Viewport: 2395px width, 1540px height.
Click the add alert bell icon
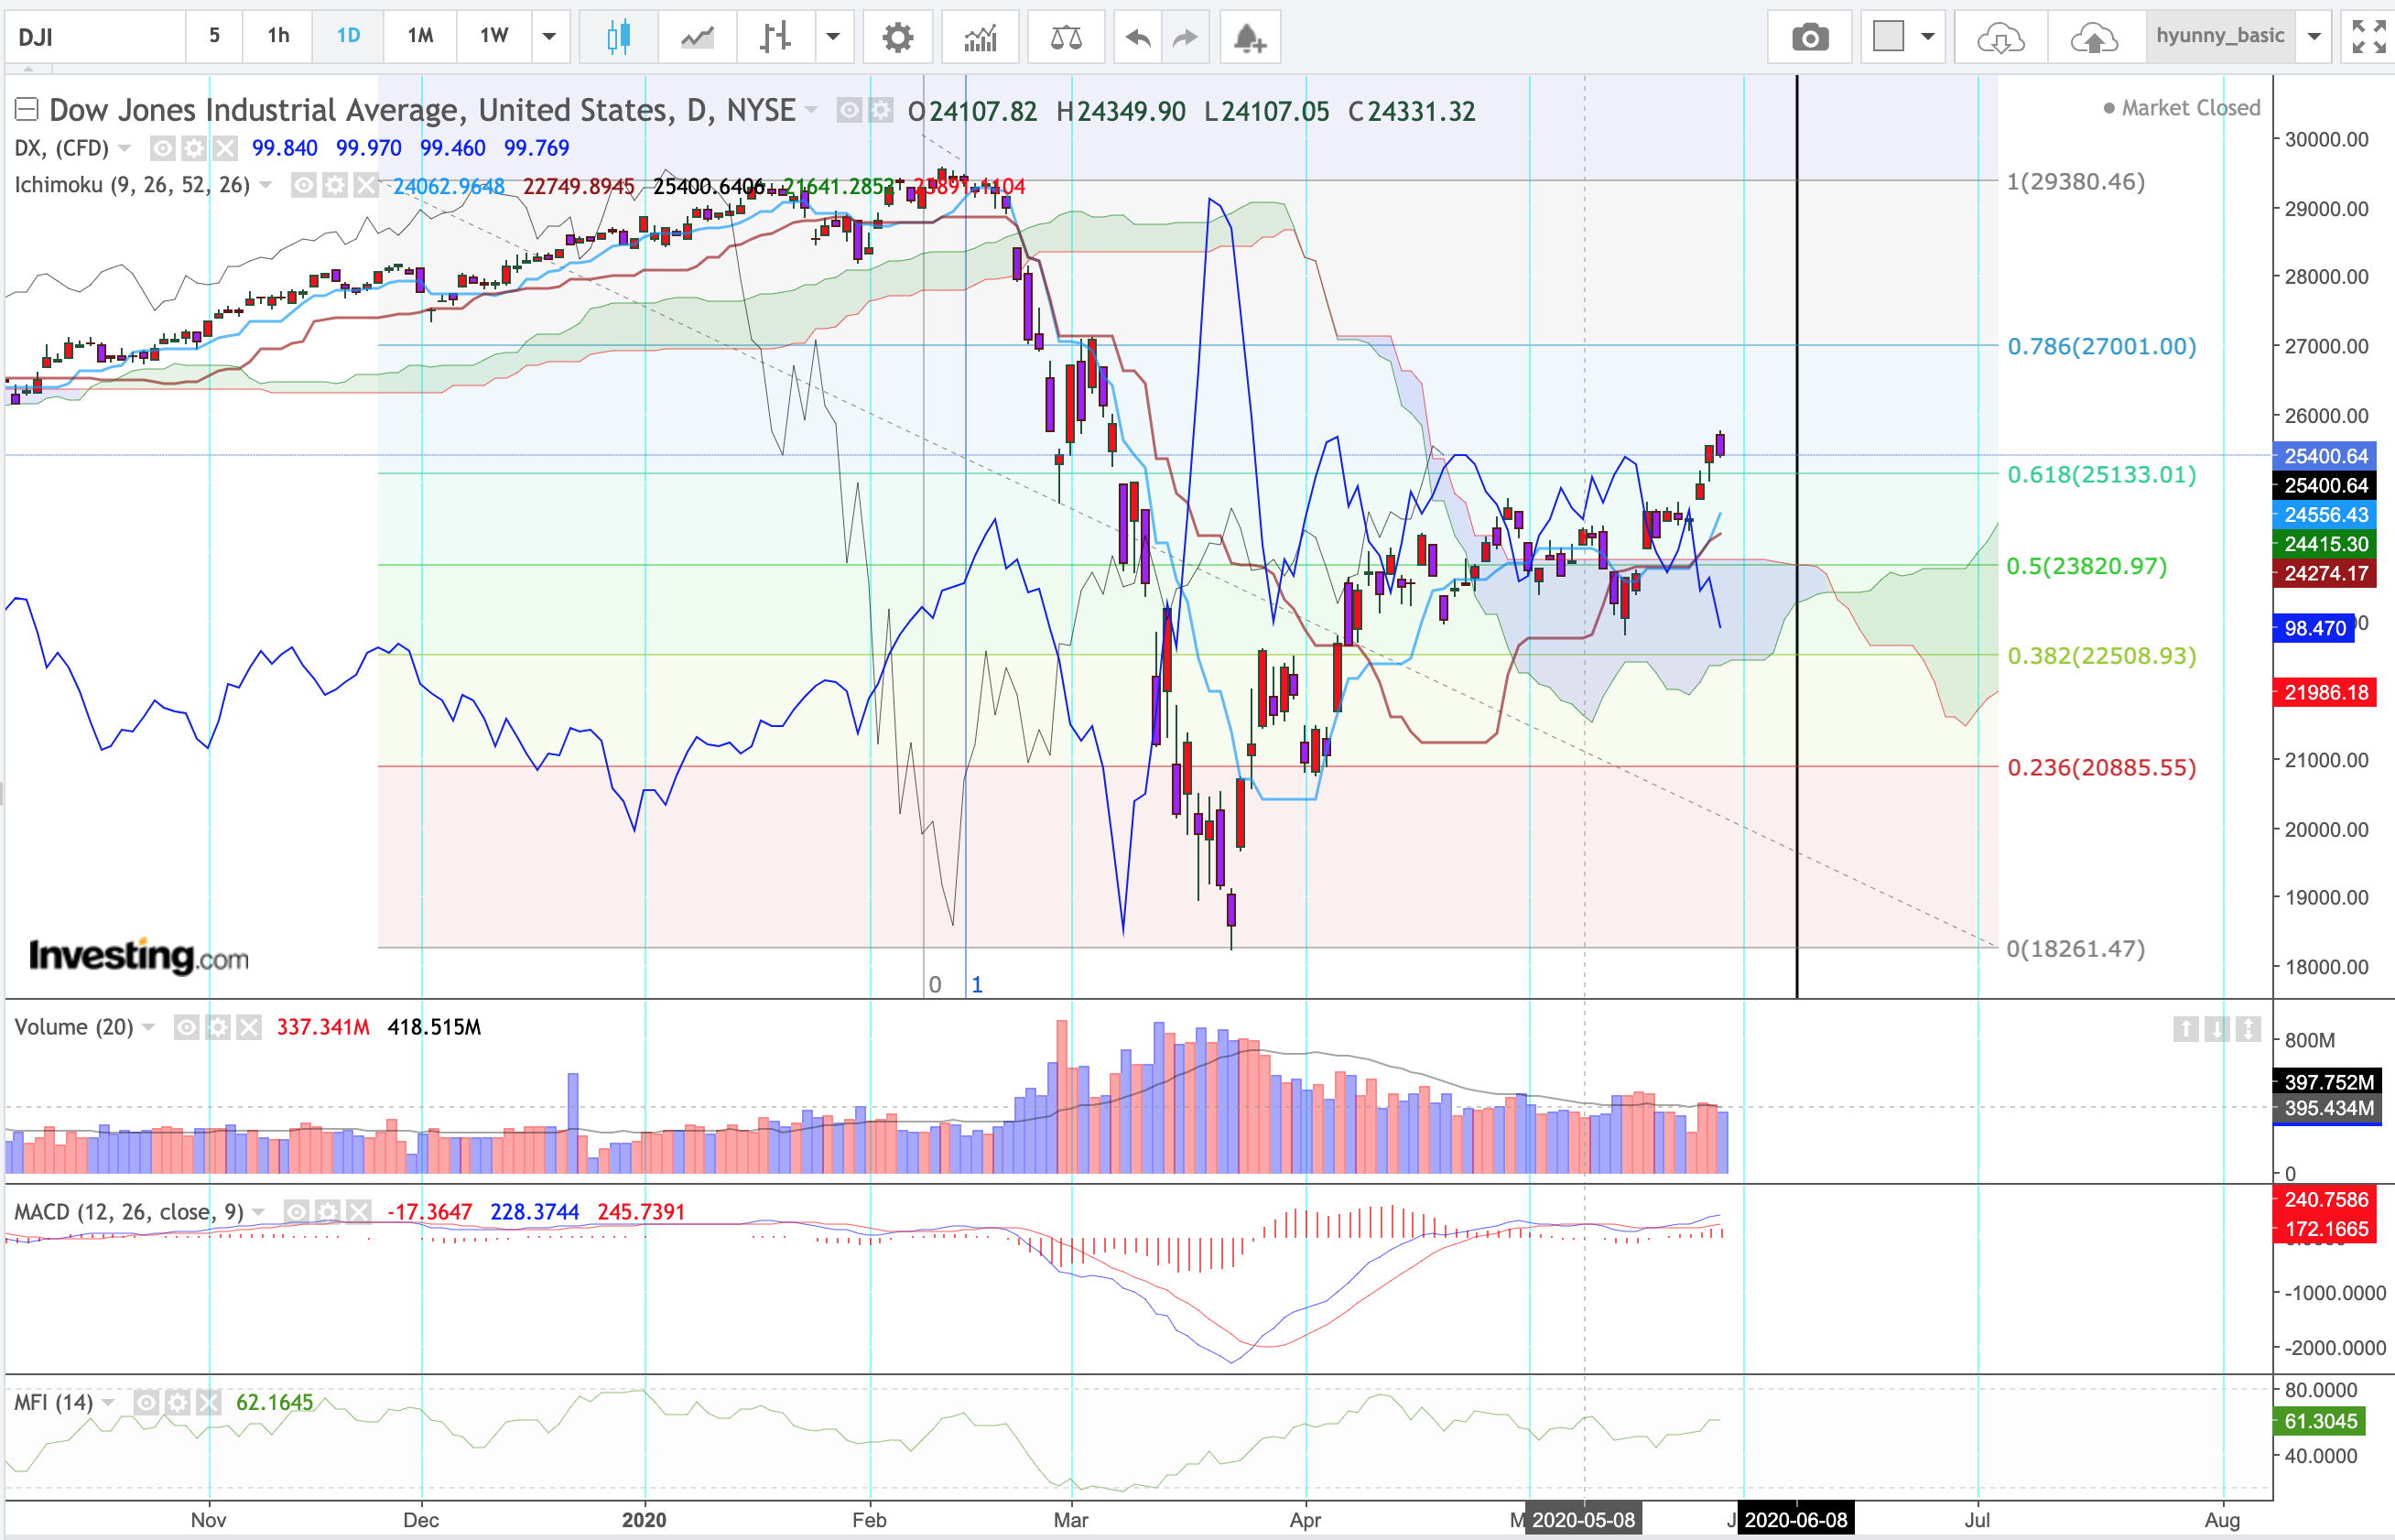[1248, 37]
